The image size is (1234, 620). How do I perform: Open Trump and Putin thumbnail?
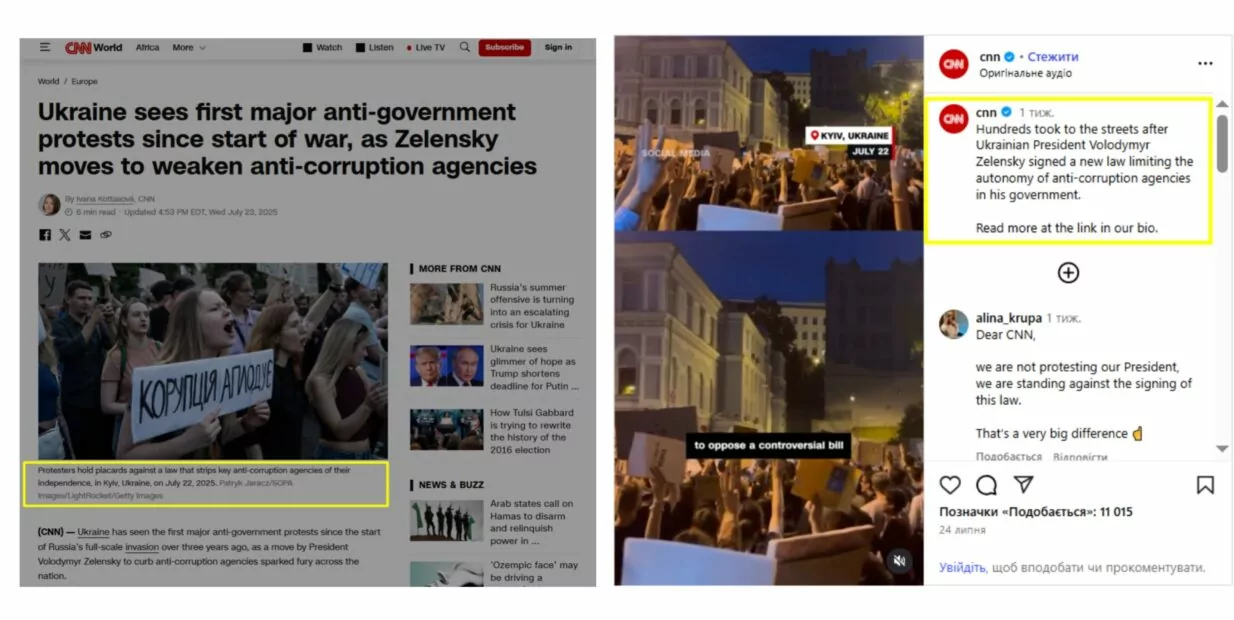(x=446, y=366)
